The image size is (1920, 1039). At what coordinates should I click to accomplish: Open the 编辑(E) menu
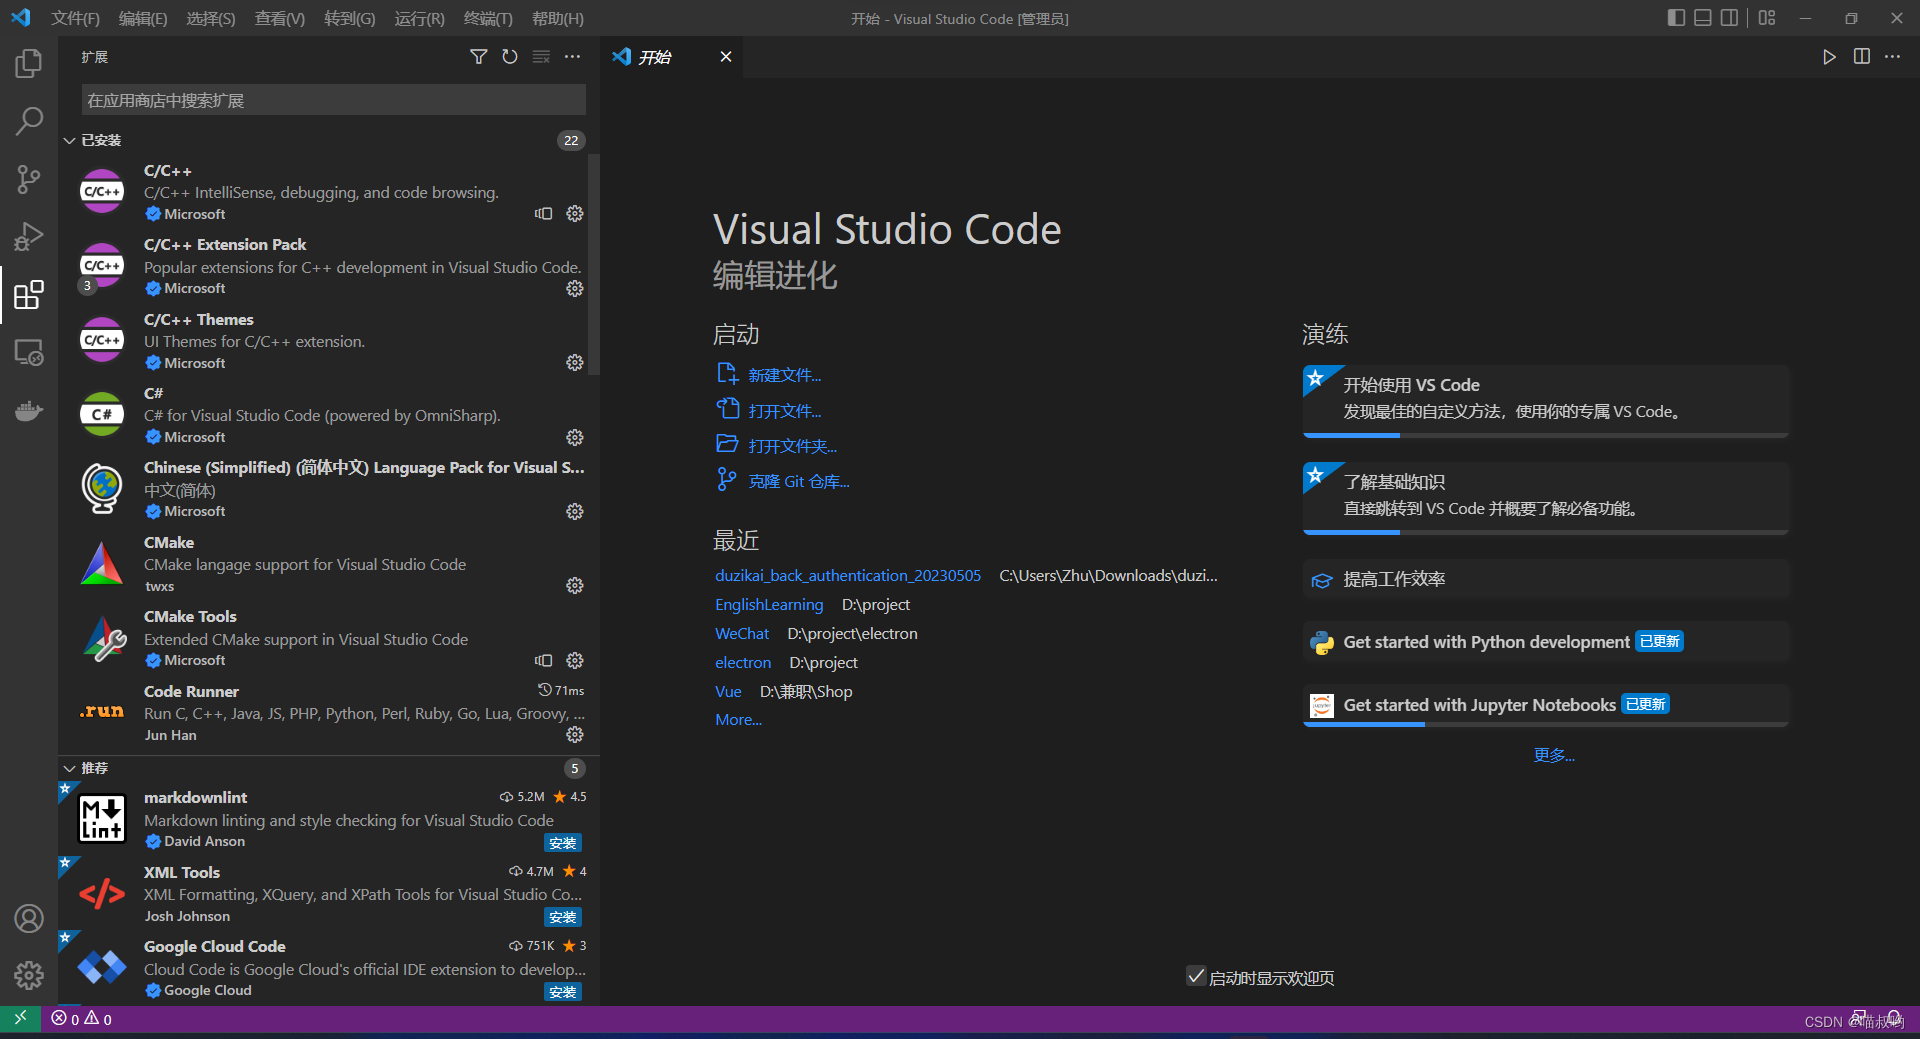[143, 19]
